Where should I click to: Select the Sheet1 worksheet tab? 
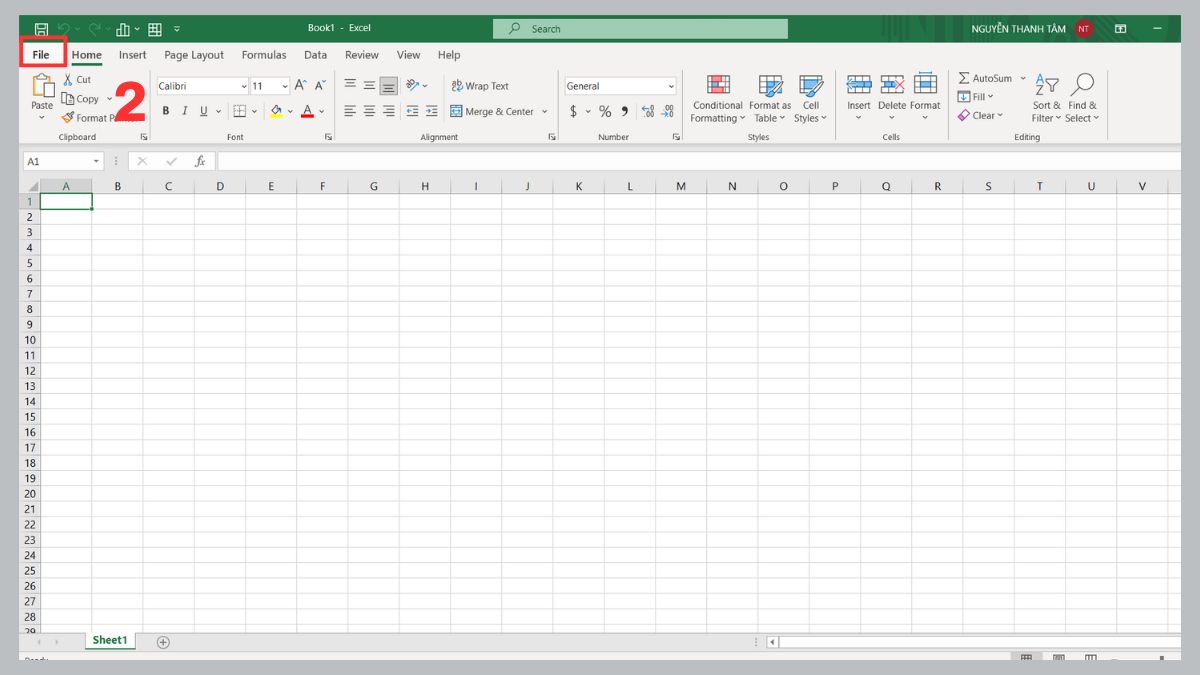[x=110, y=640]
